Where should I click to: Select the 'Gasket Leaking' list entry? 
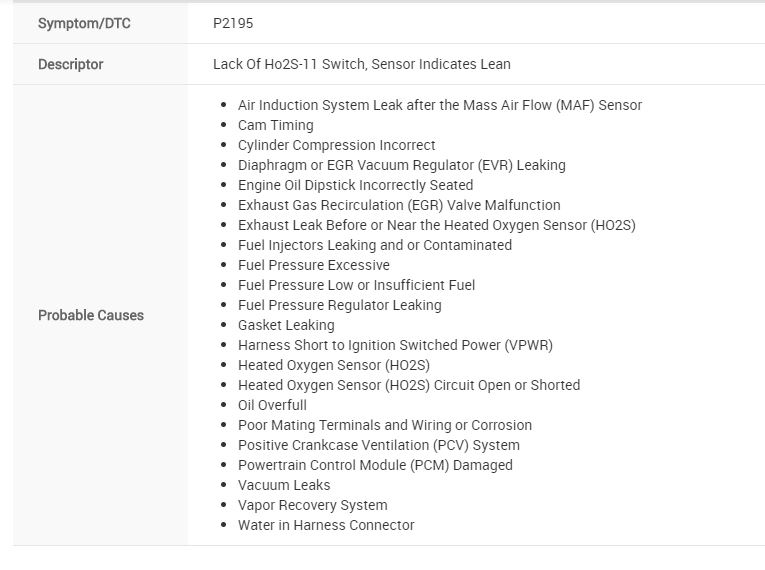pyautogui.click(x=286, y=325)
